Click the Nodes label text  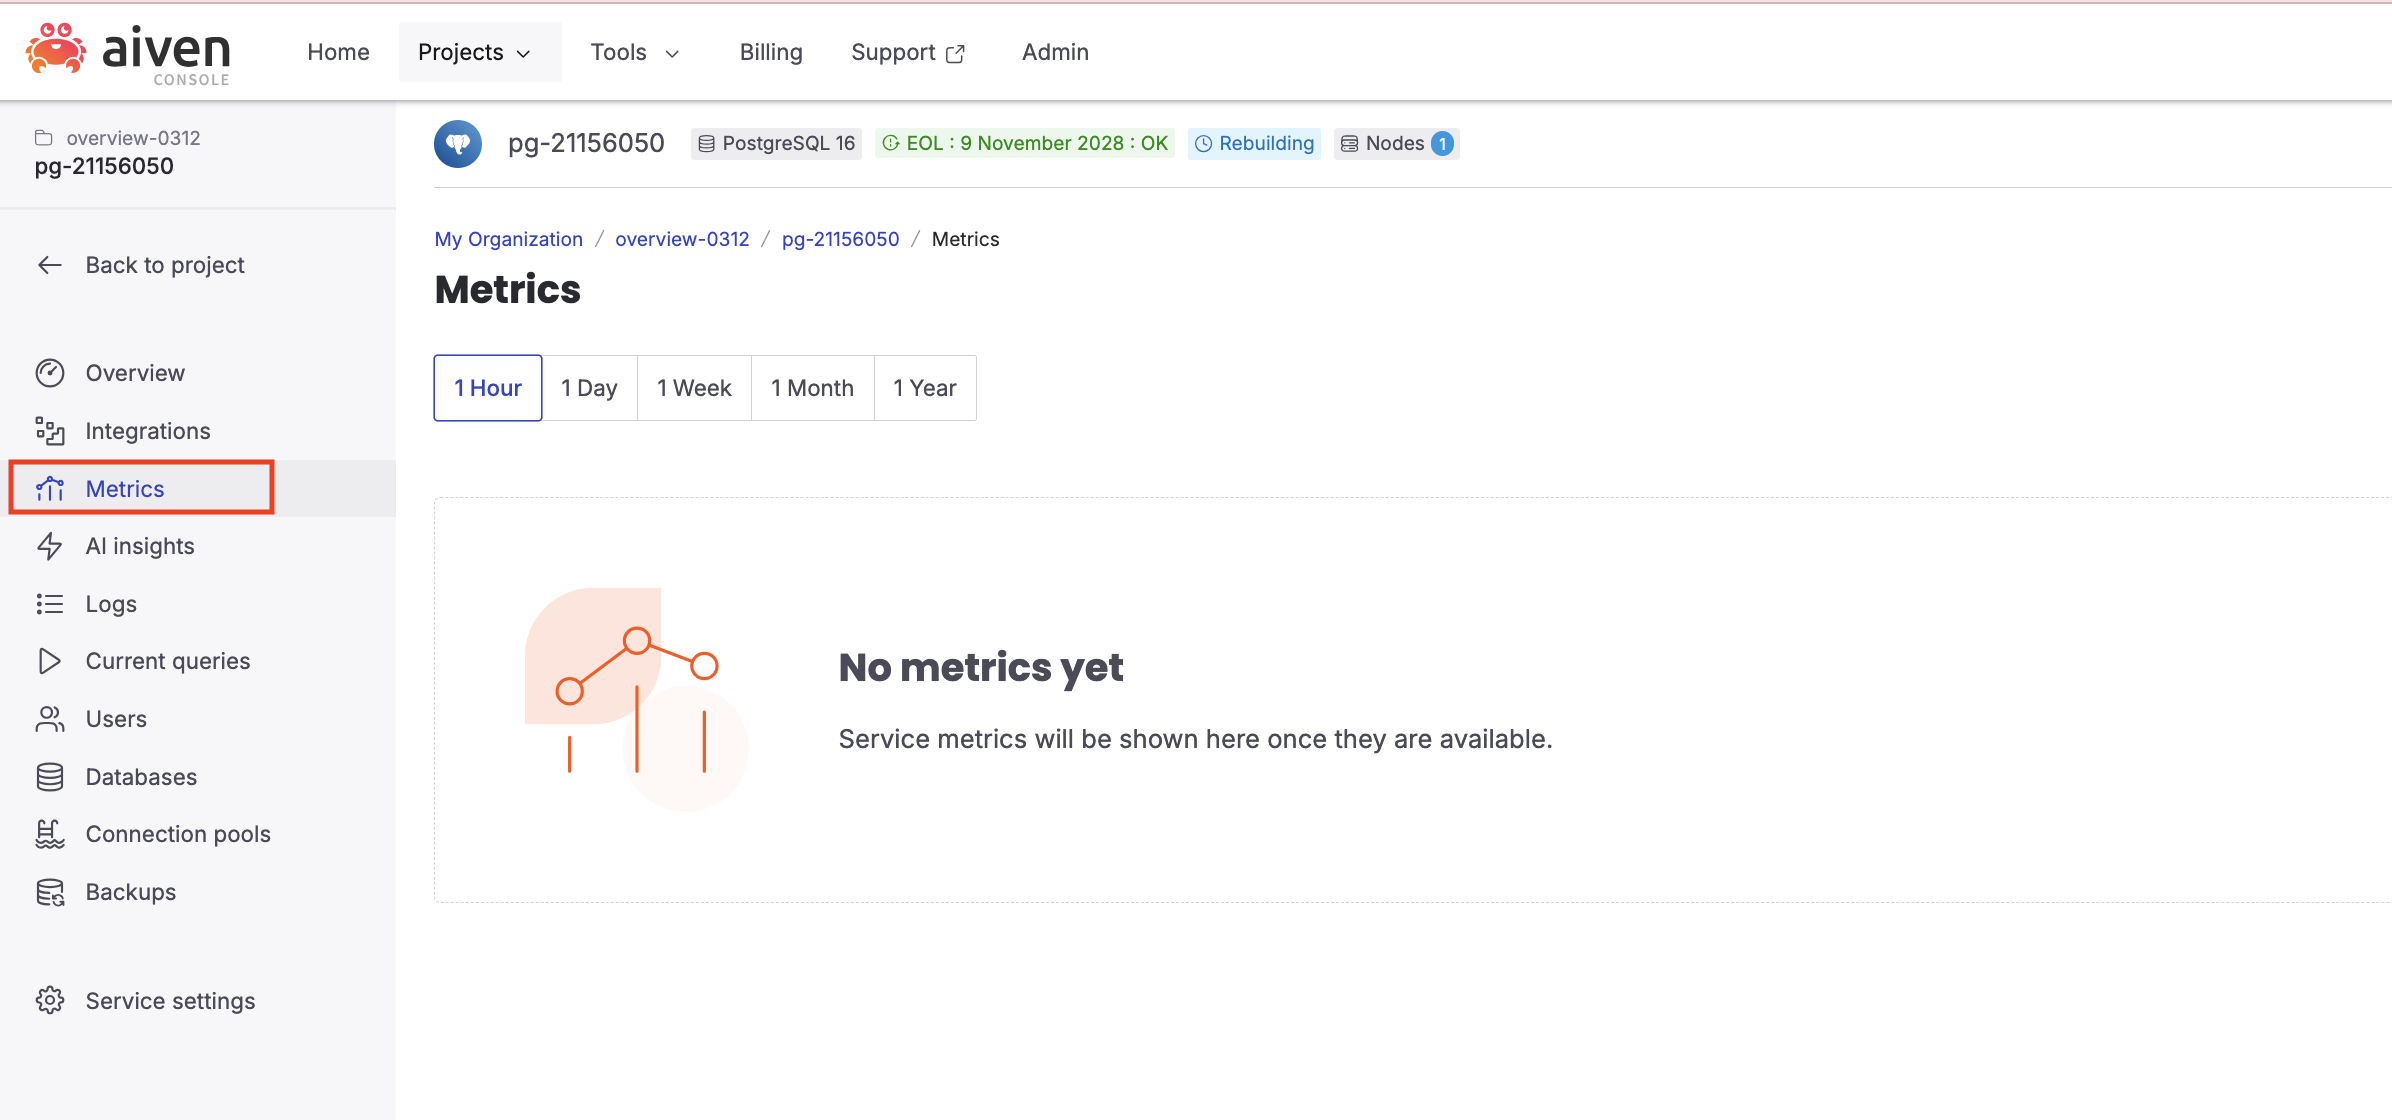(1394, 143)
